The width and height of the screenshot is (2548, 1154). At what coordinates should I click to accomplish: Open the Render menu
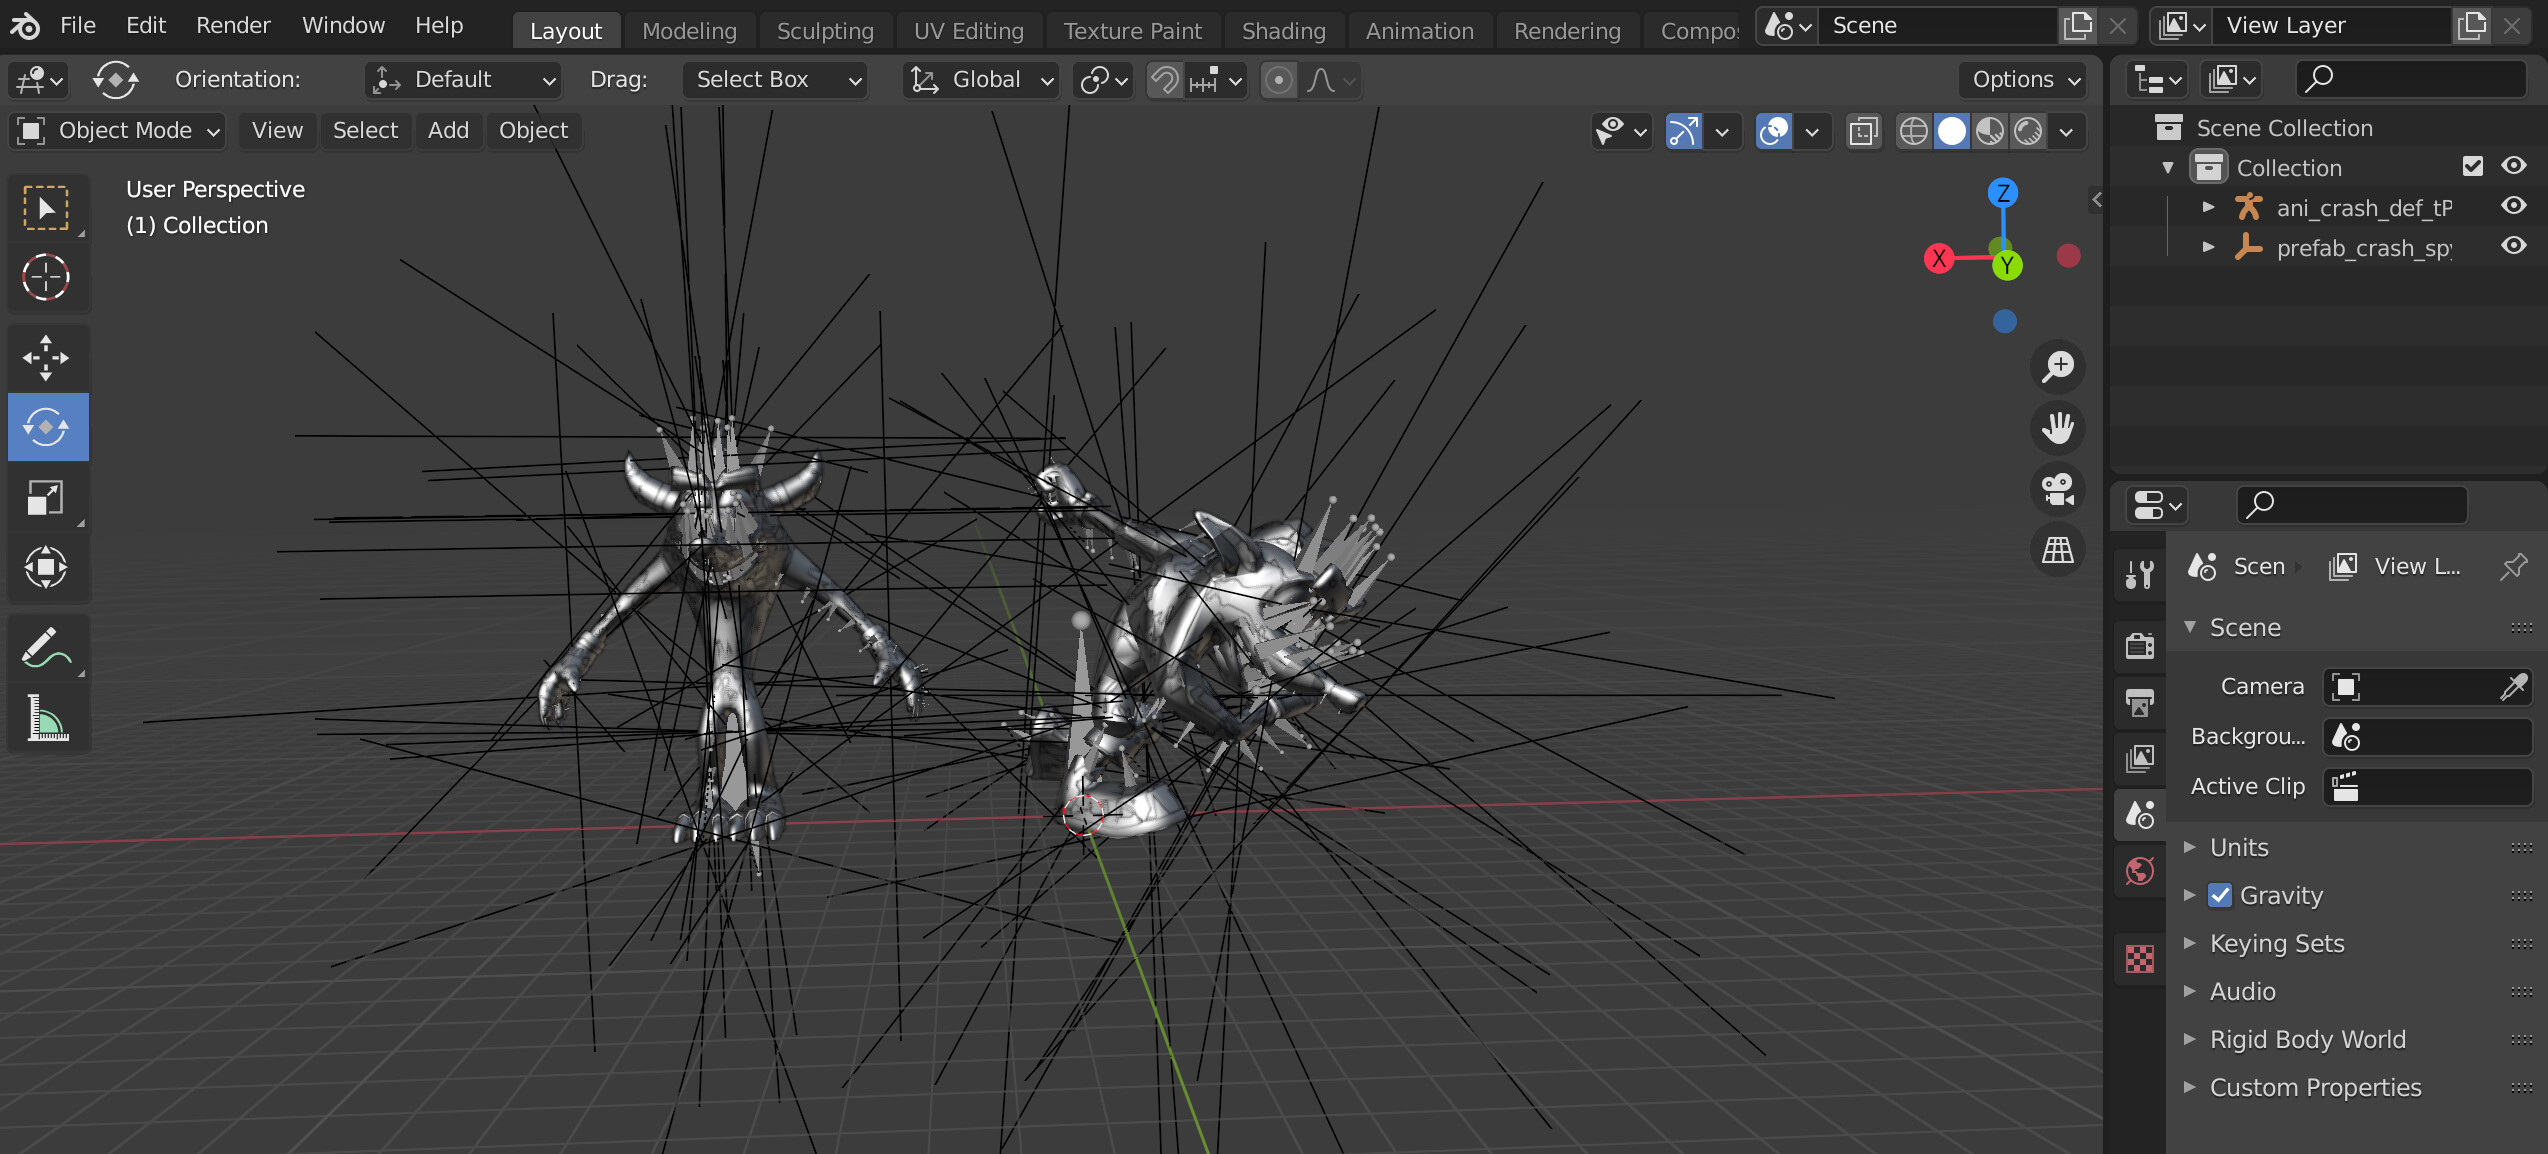pyautogui.click(x=233, y=26)
